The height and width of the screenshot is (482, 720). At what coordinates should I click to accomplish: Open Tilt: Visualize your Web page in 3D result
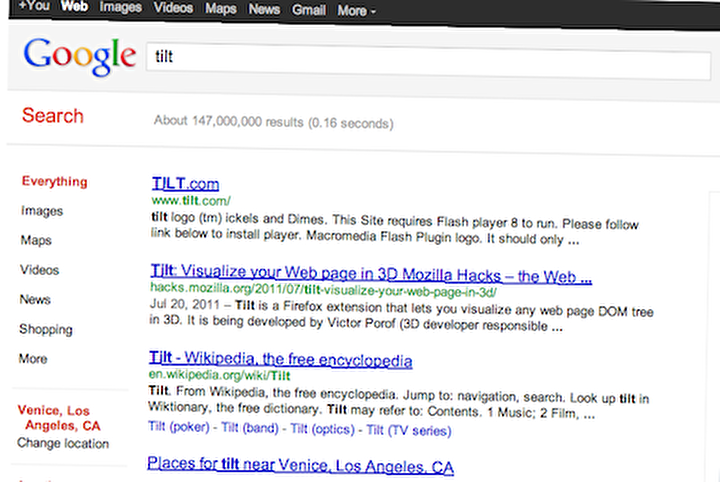(371, 275)
